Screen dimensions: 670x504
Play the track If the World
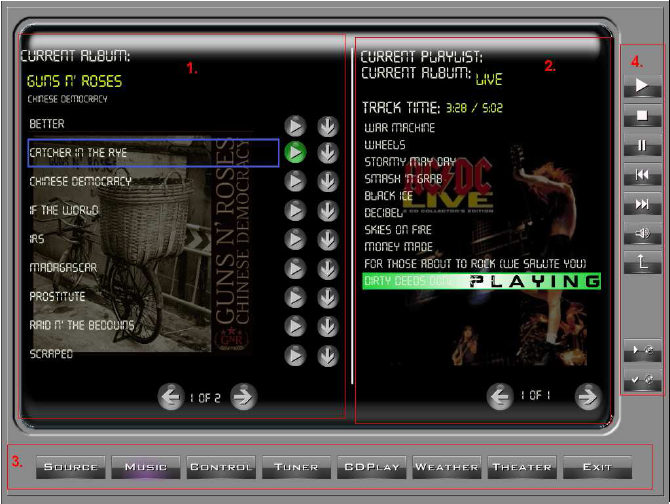coord(295,210)
